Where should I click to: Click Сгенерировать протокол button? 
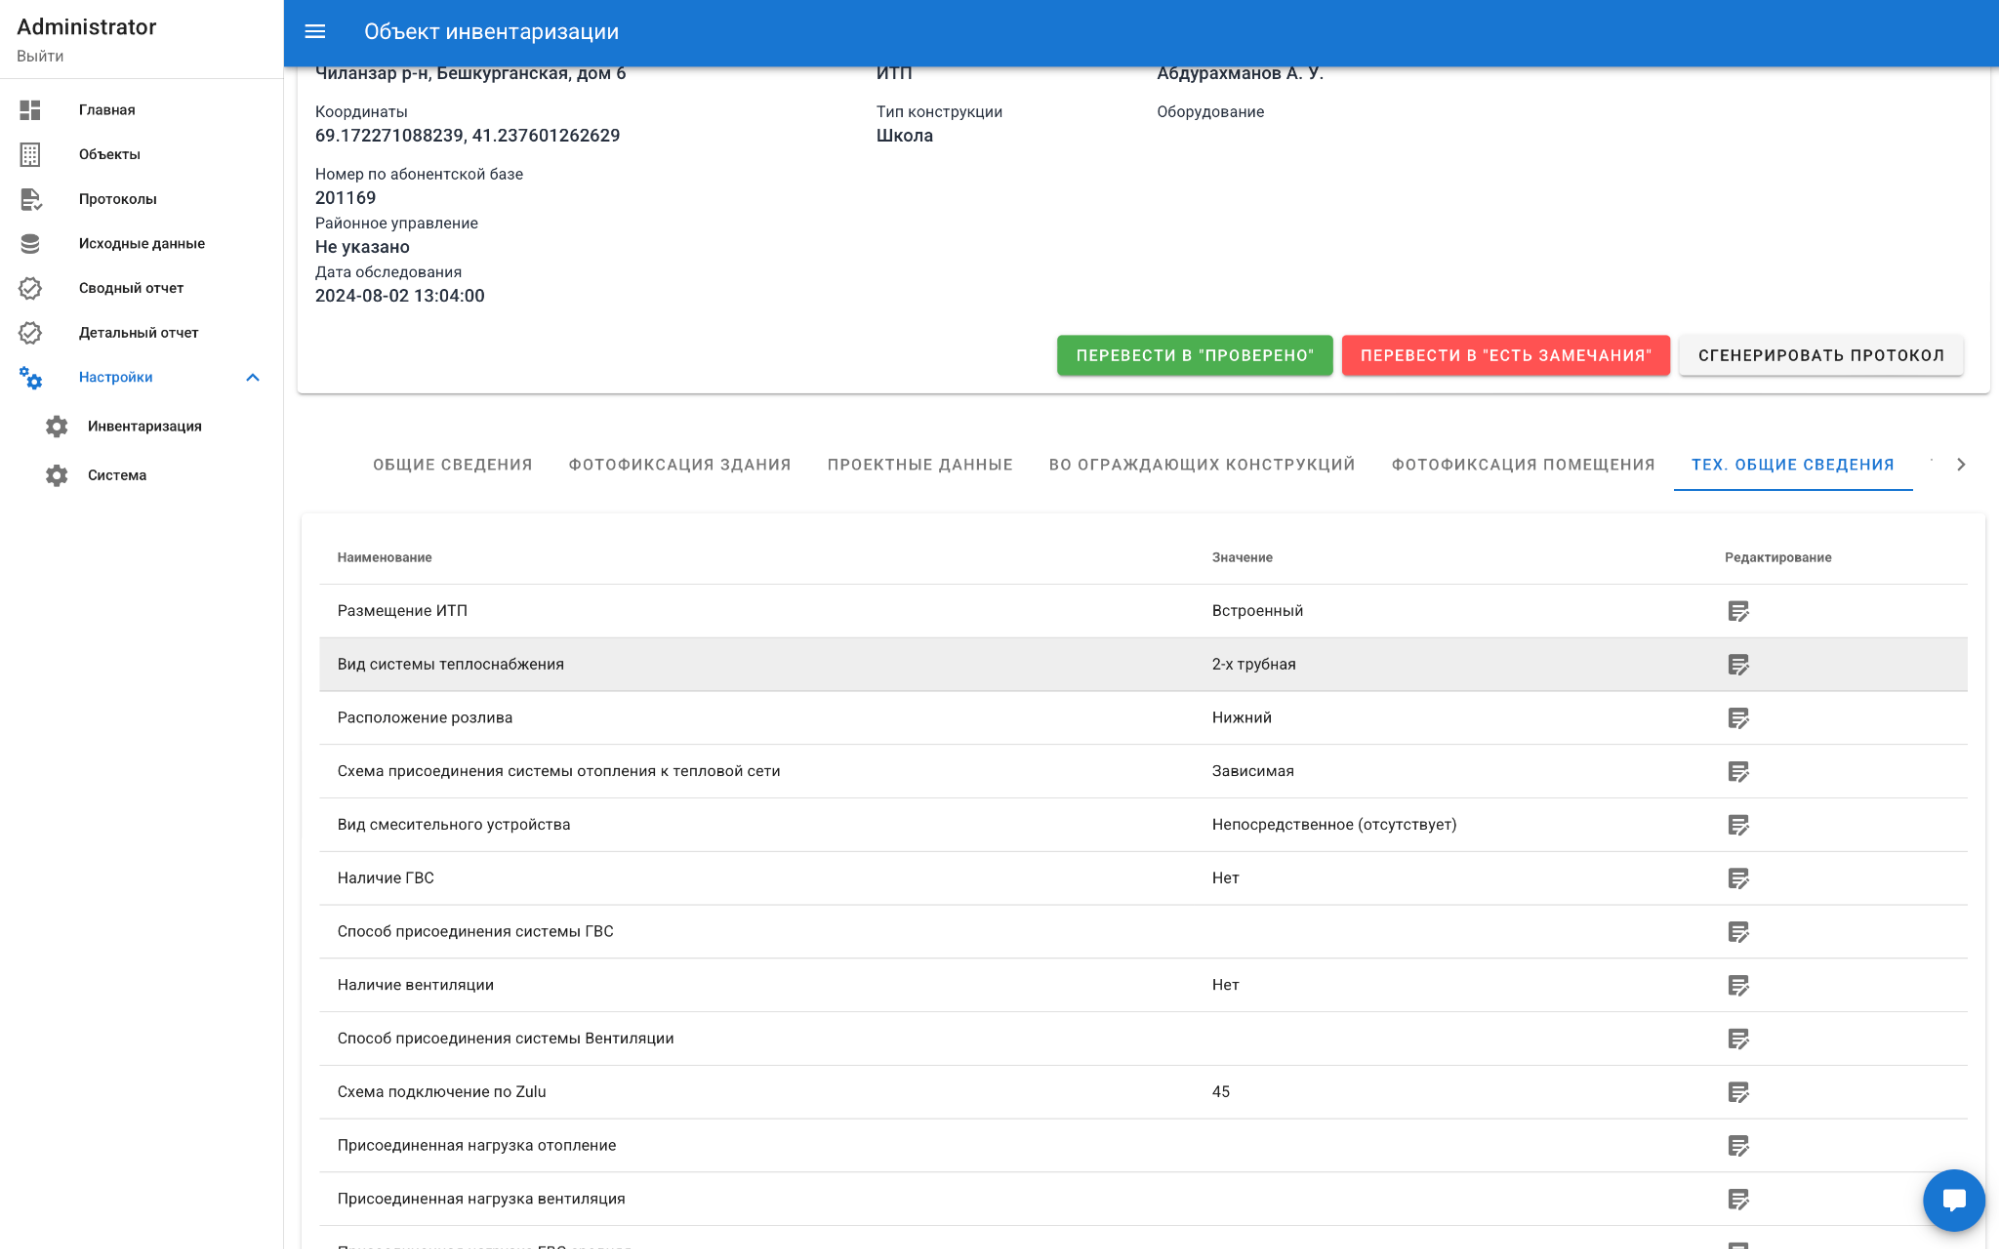coord(1820,356)
